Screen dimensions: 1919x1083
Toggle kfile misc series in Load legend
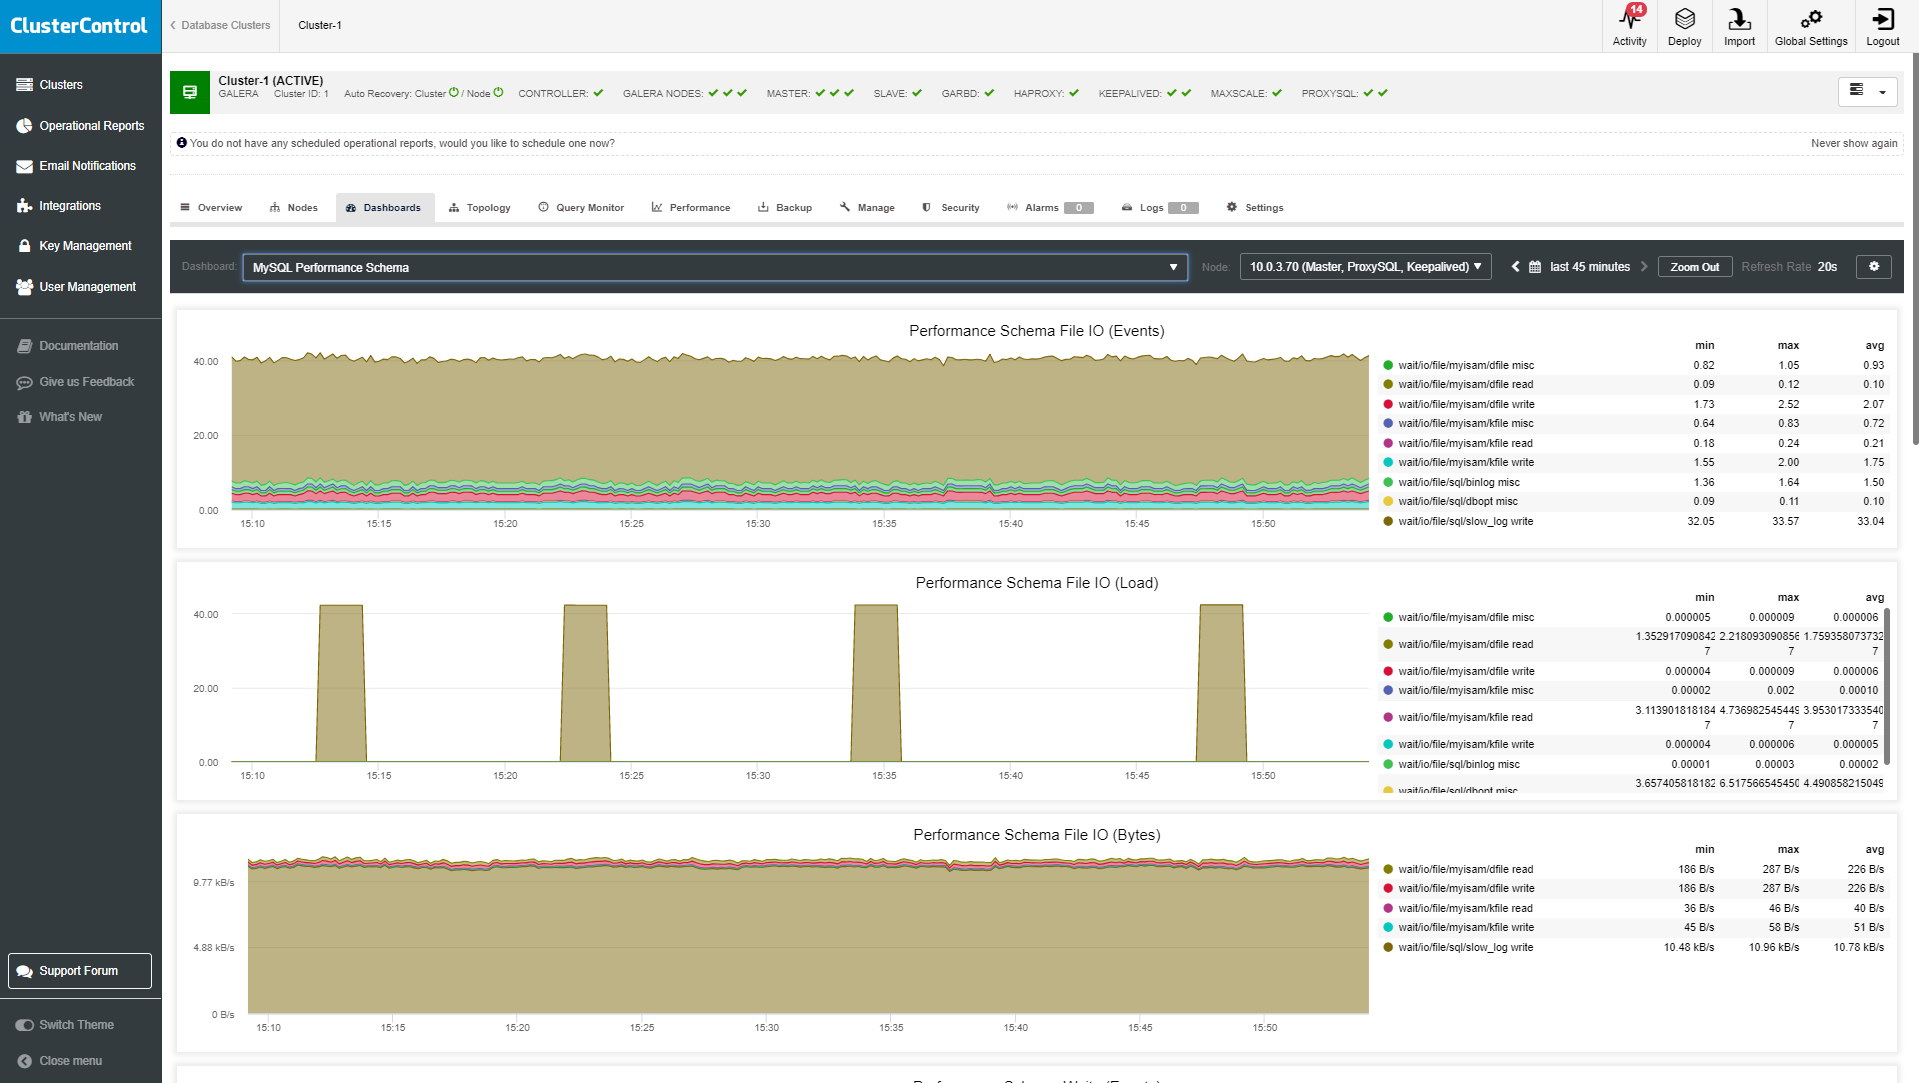(1466, 690)
